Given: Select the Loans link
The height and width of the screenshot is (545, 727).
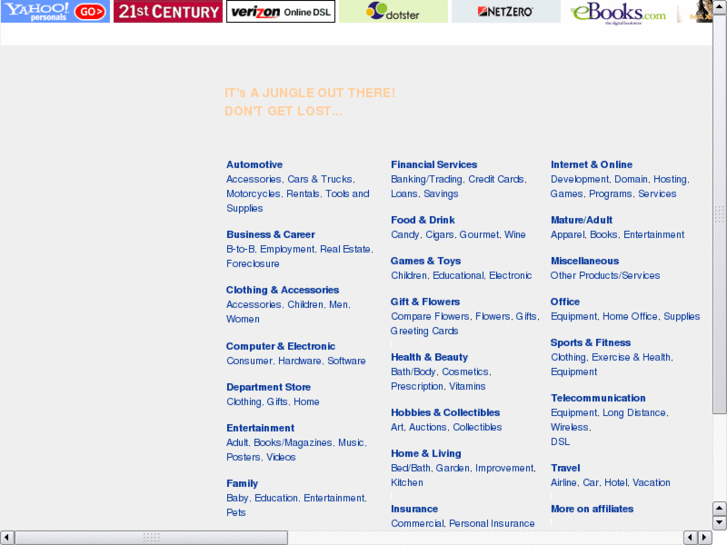Looking at the screenshot, I should pos(404,194).
